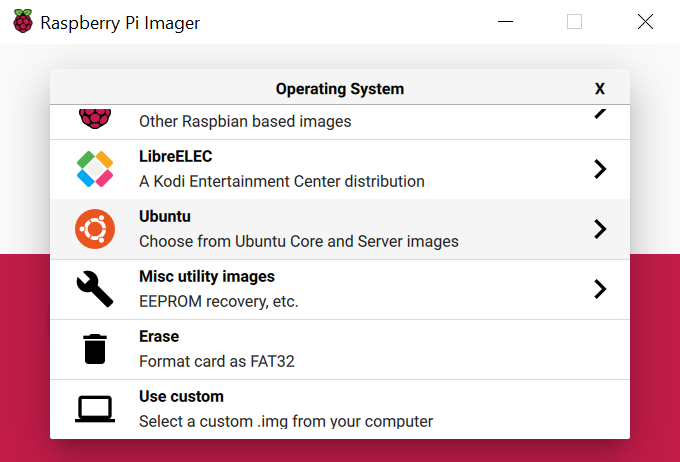Screen dimensions: 680x462
Task: Expand the Misc utility images chevron
Action: point(600,289)
